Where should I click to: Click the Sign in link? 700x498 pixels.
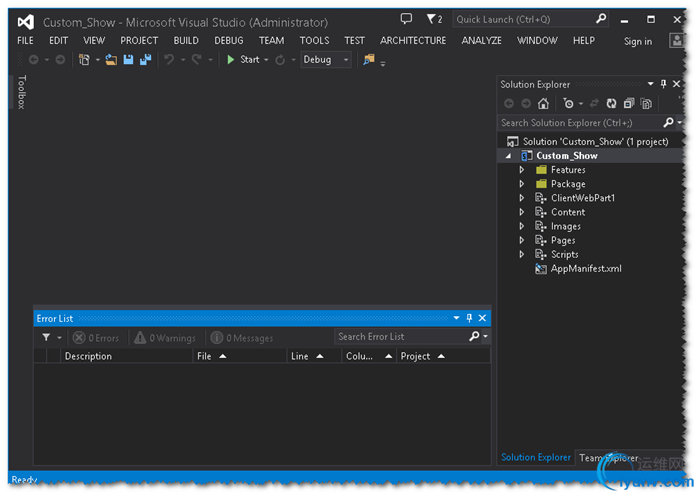[x=637, y=42]
